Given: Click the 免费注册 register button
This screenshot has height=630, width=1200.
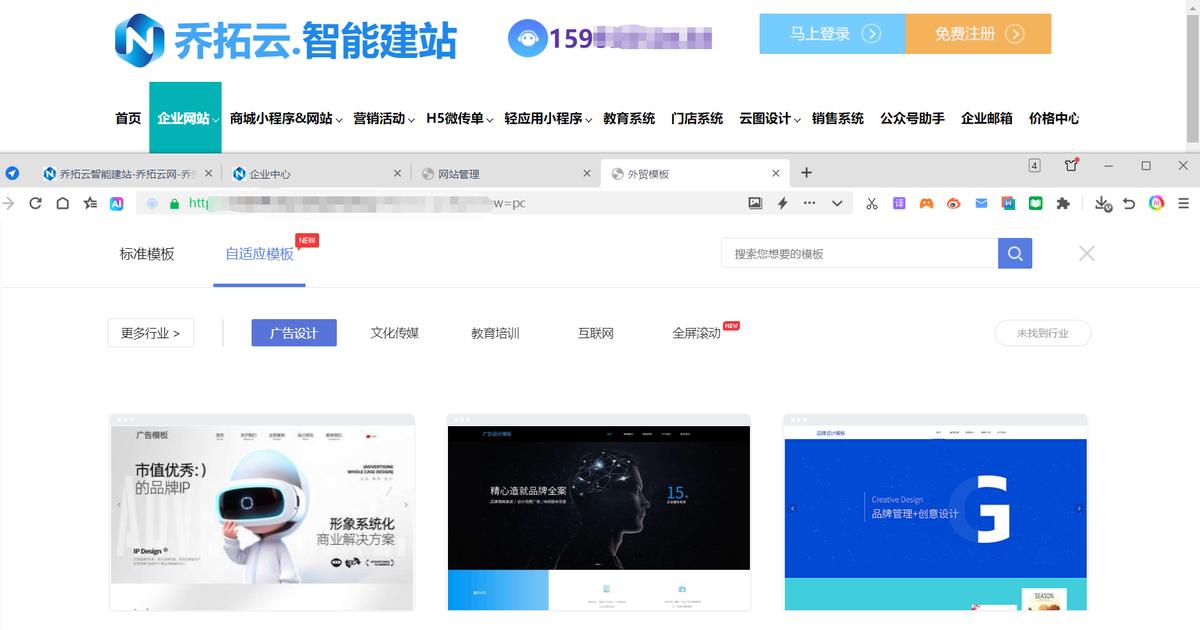Looking at the screenshot, I should 979,34.
